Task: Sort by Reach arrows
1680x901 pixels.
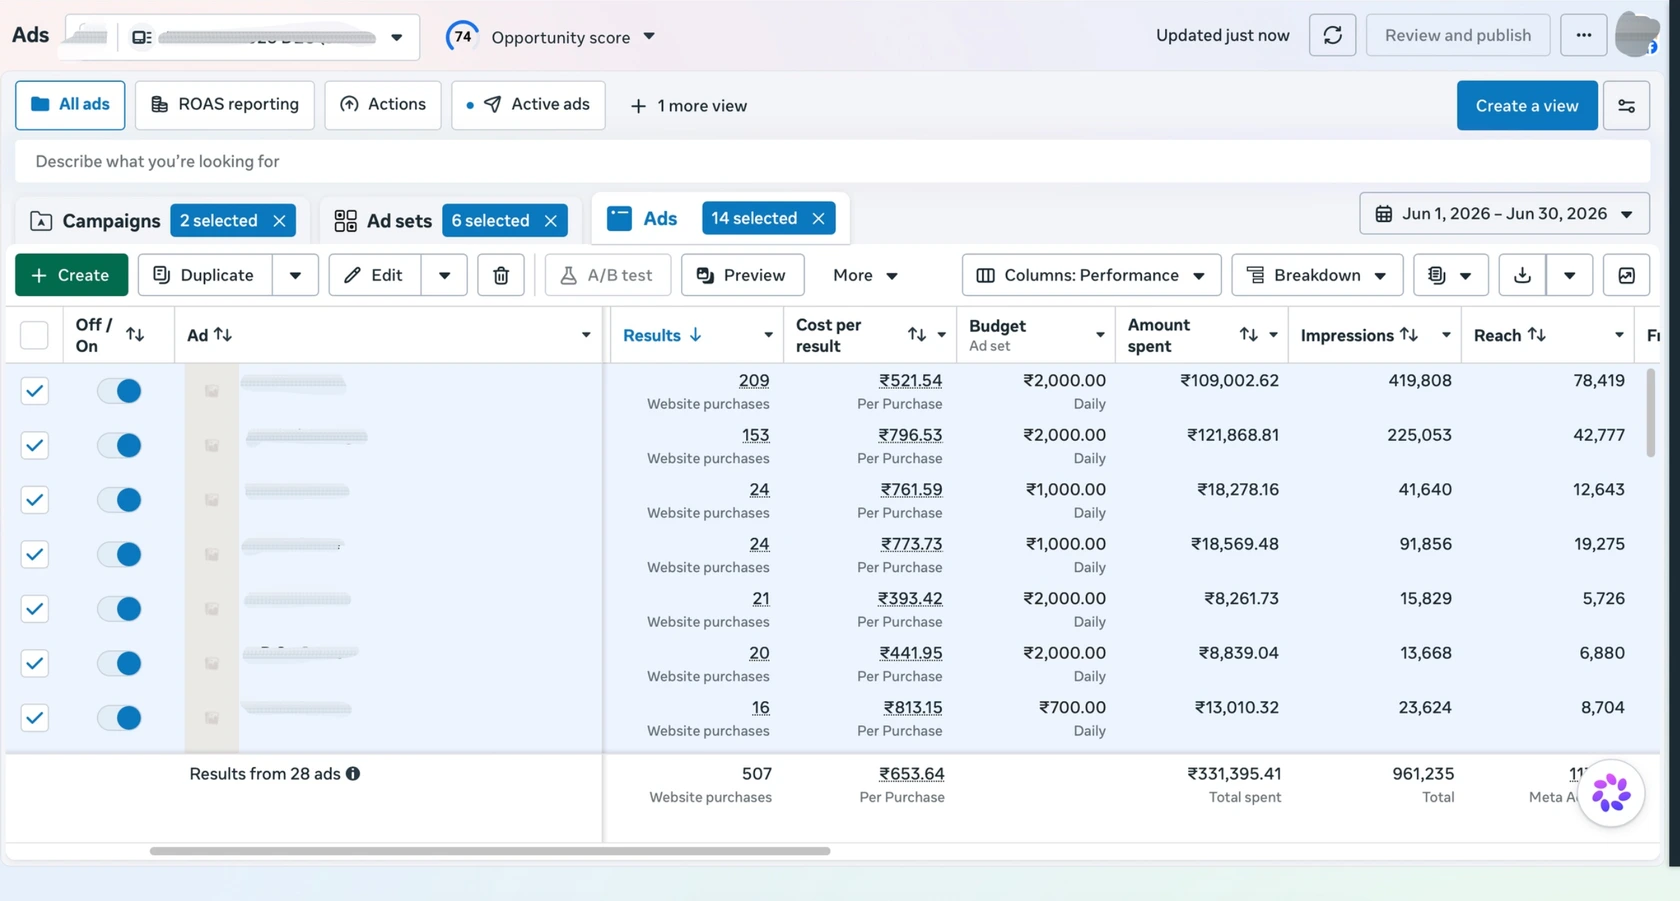Action: [x=1537, y=335]
